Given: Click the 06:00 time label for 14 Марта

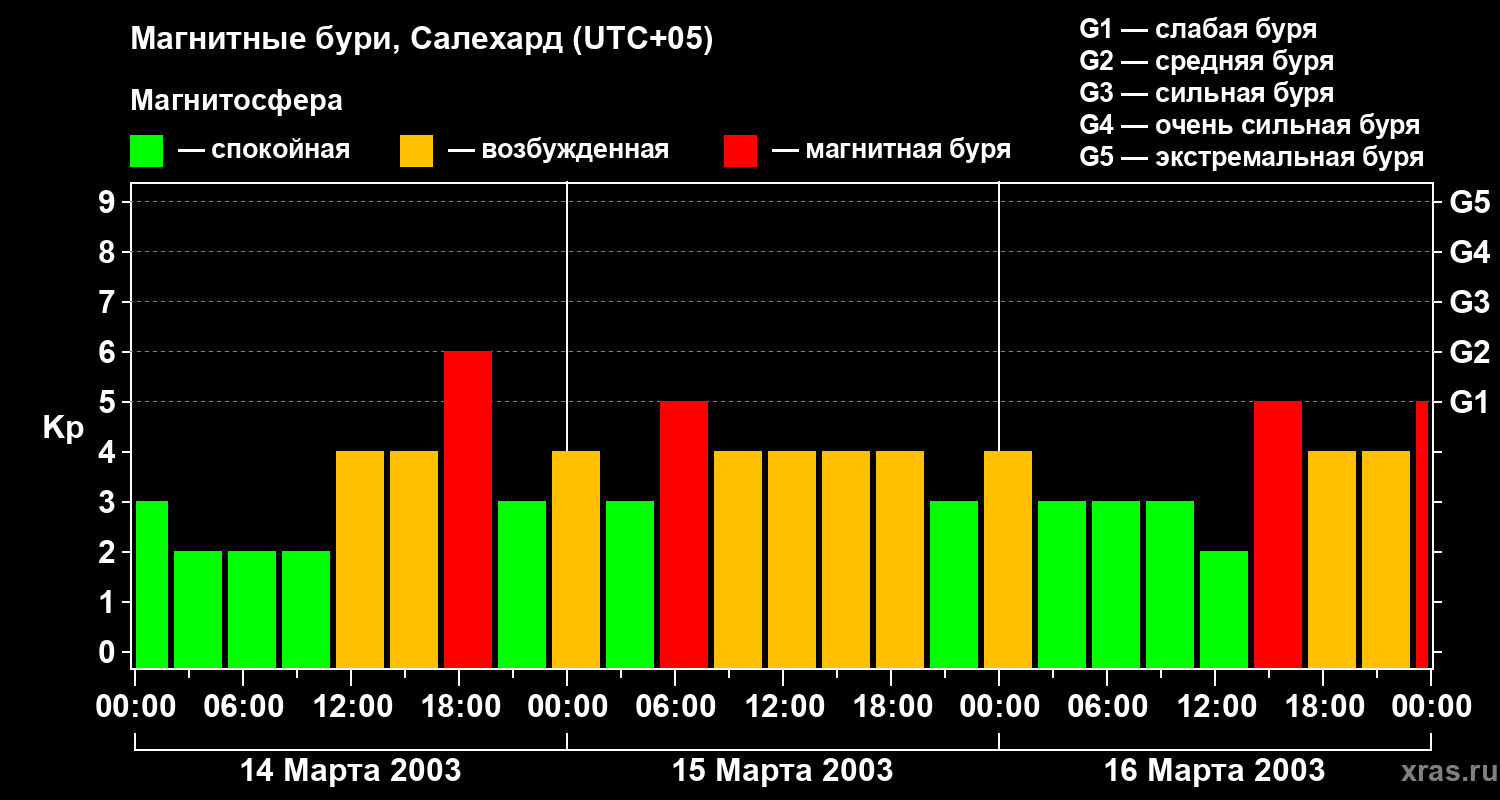Looking at the screenshot, I should pos(242,707).
